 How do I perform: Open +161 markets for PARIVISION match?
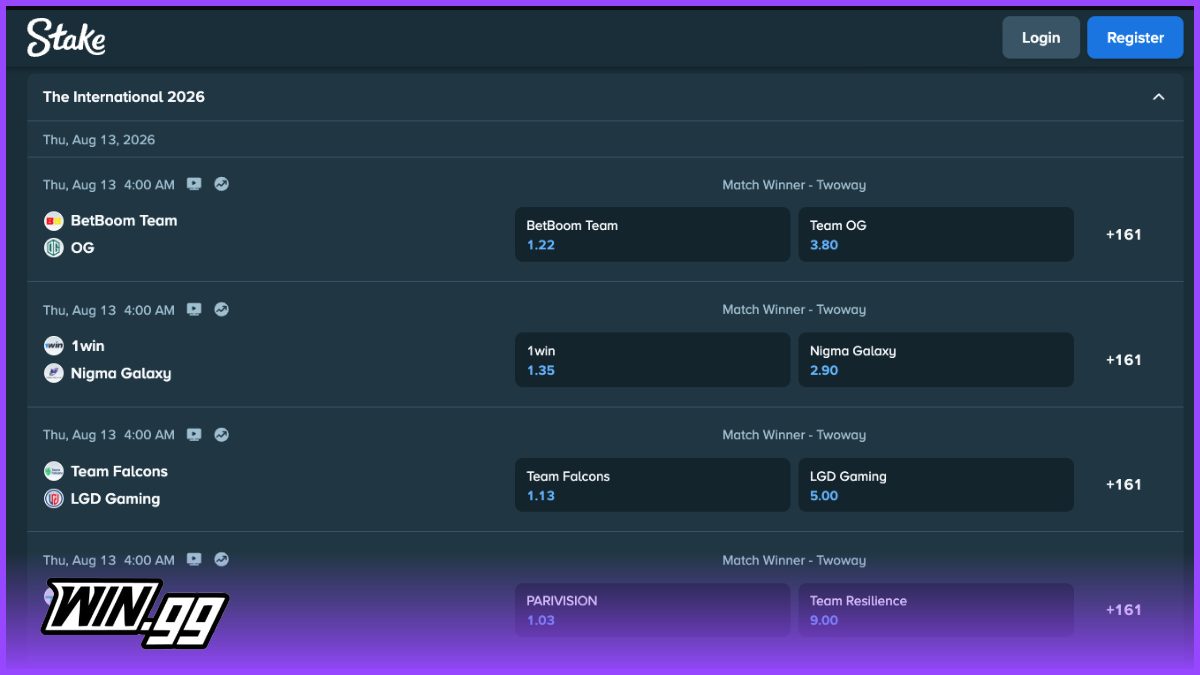pos(1123,610)
